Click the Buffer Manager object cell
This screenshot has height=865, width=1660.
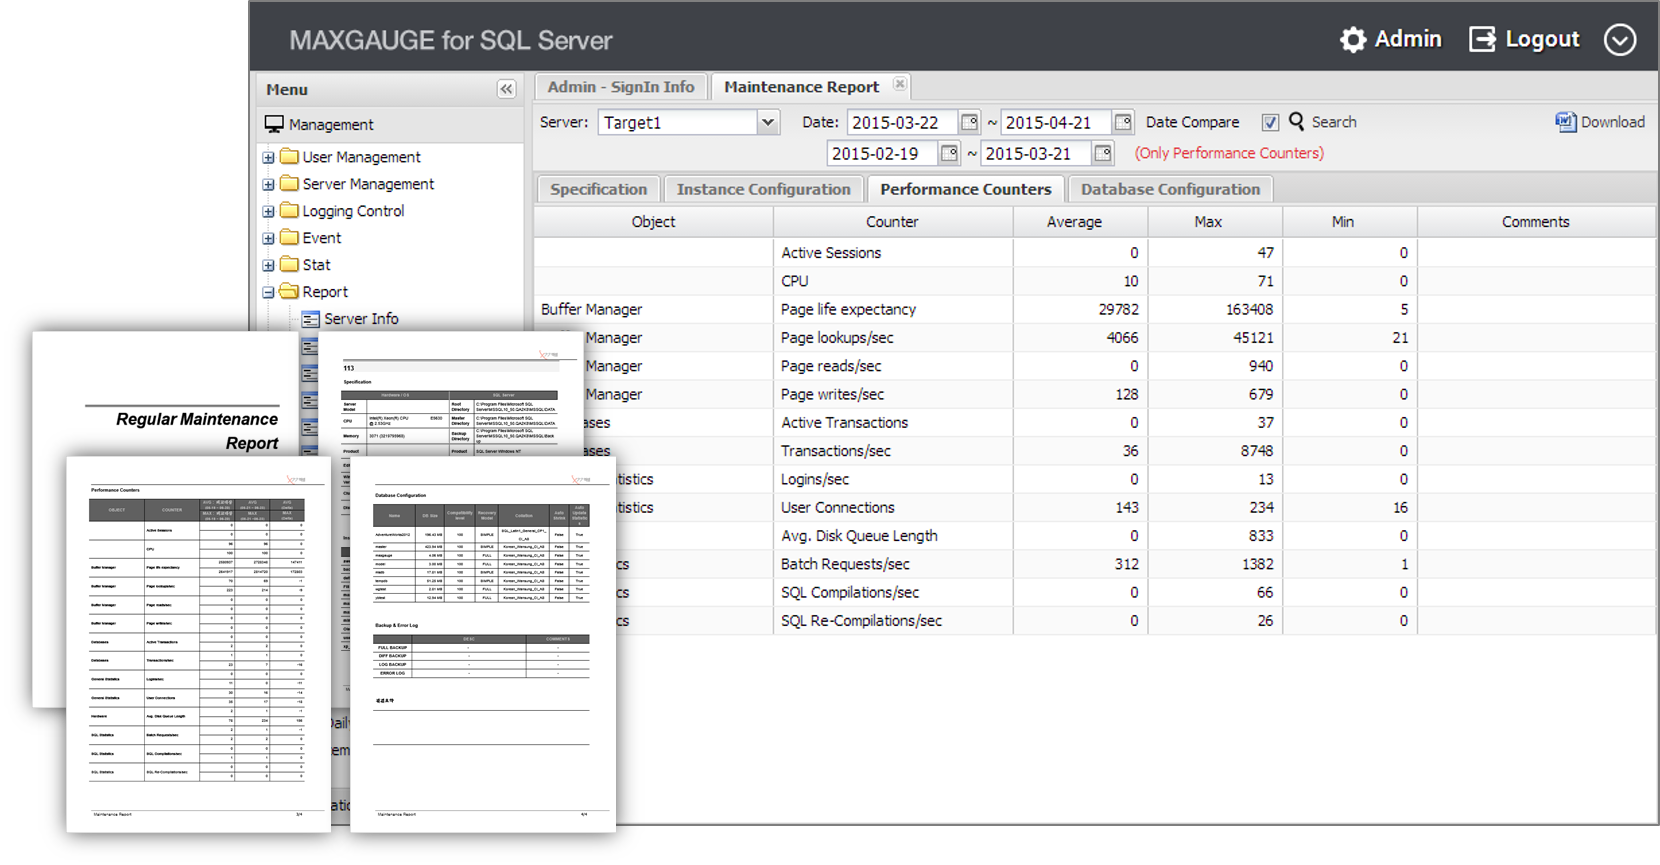[653, 310]
